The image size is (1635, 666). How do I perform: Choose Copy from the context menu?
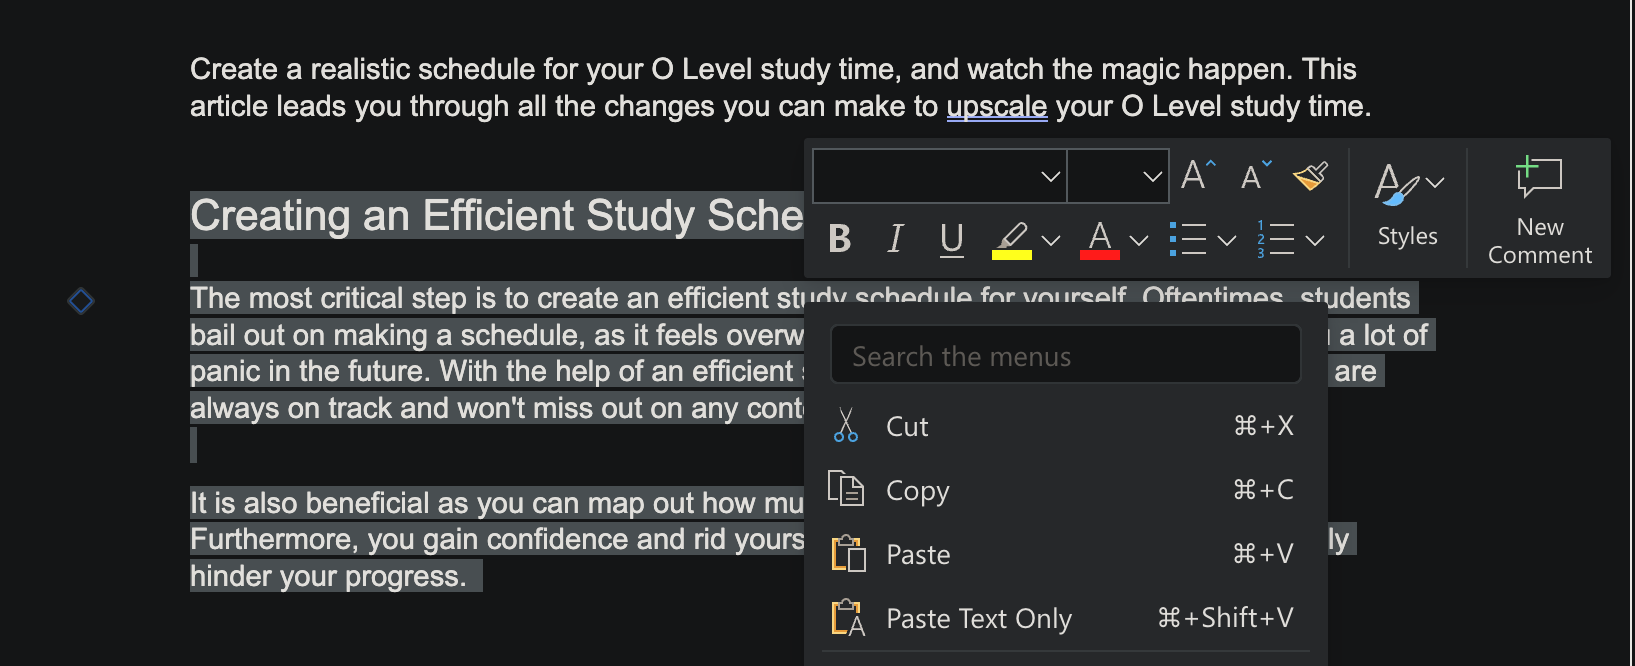917,491
